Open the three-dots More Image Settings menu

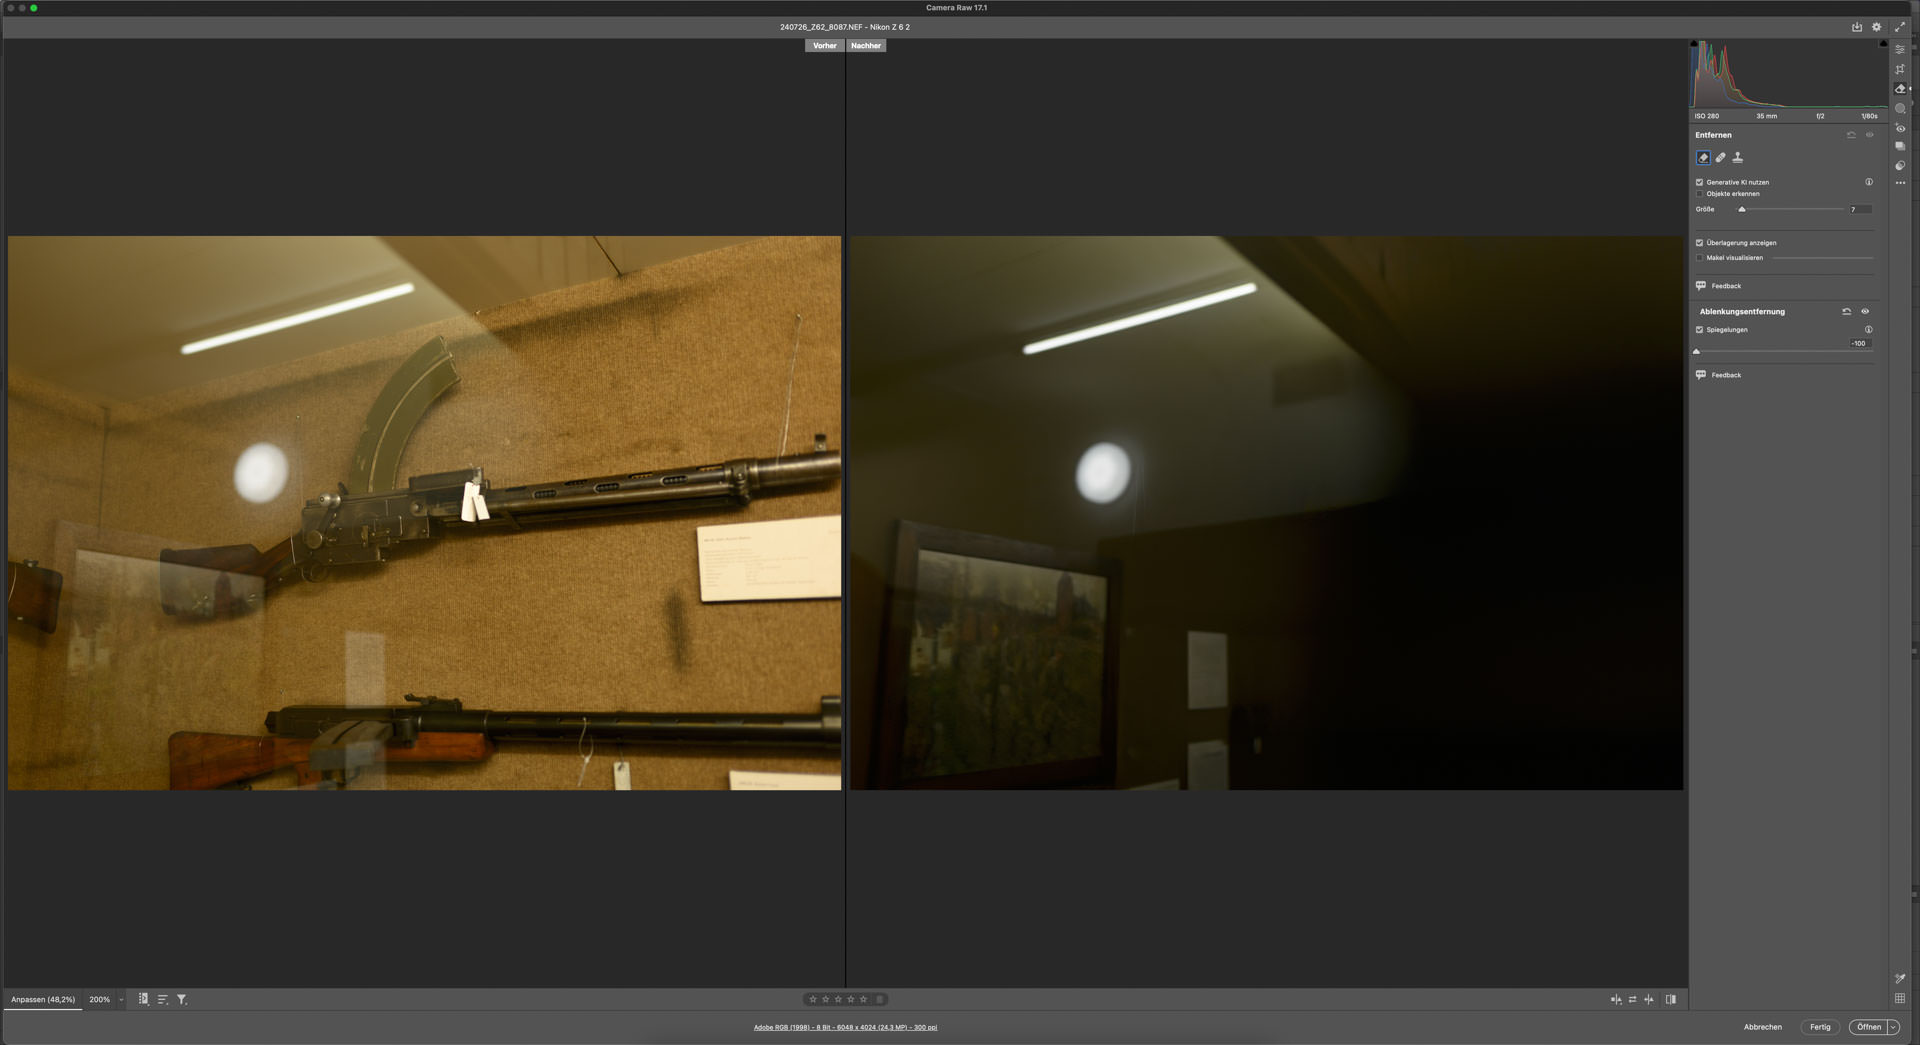[x=1900, y=183]
